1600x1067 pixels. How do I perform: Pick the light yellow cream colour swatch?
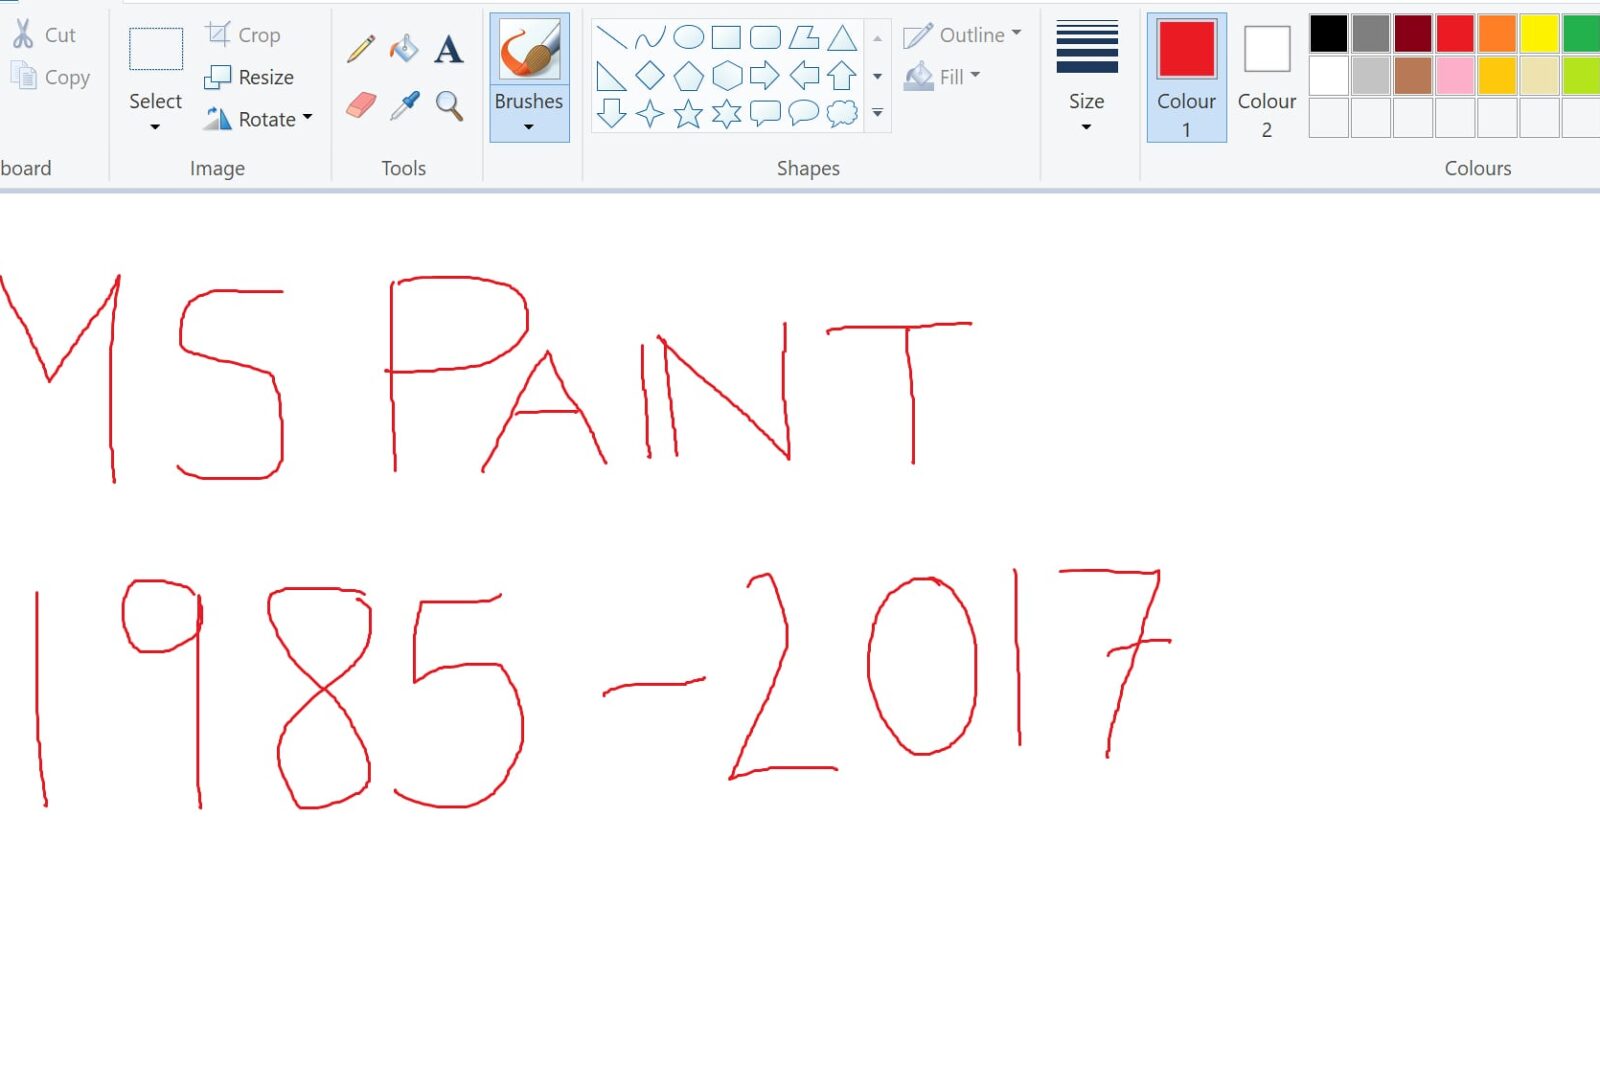coord(1539,76)
